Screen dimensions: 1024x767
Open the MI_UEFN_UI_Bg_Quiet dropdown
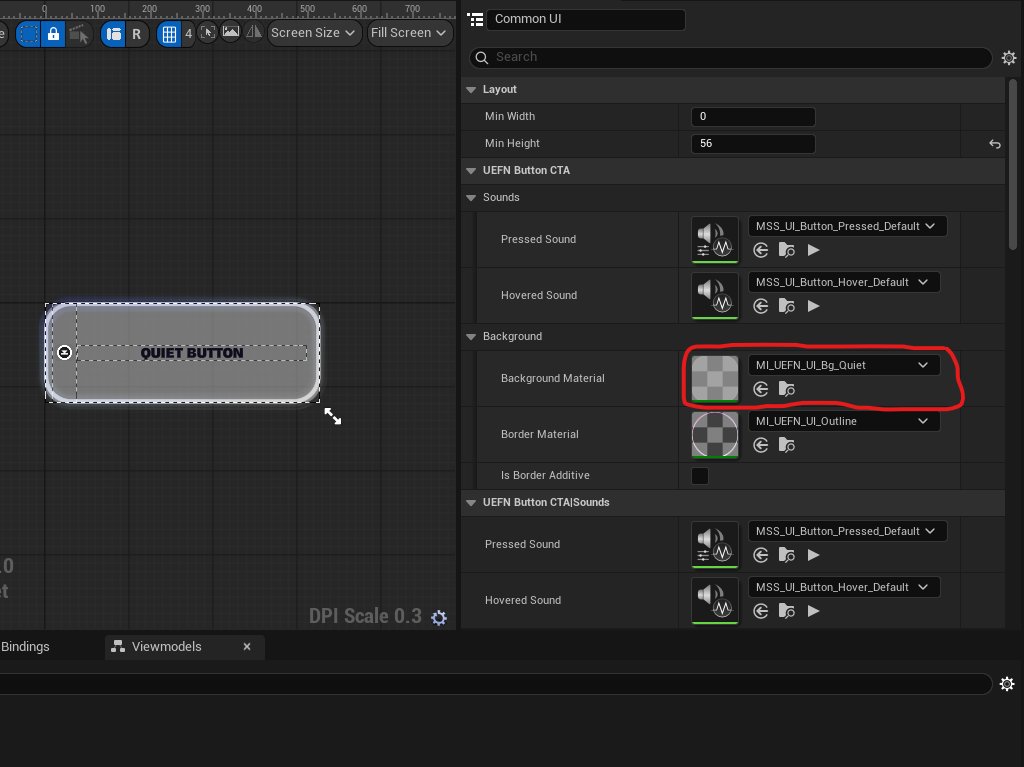click(x=844, y=365)
